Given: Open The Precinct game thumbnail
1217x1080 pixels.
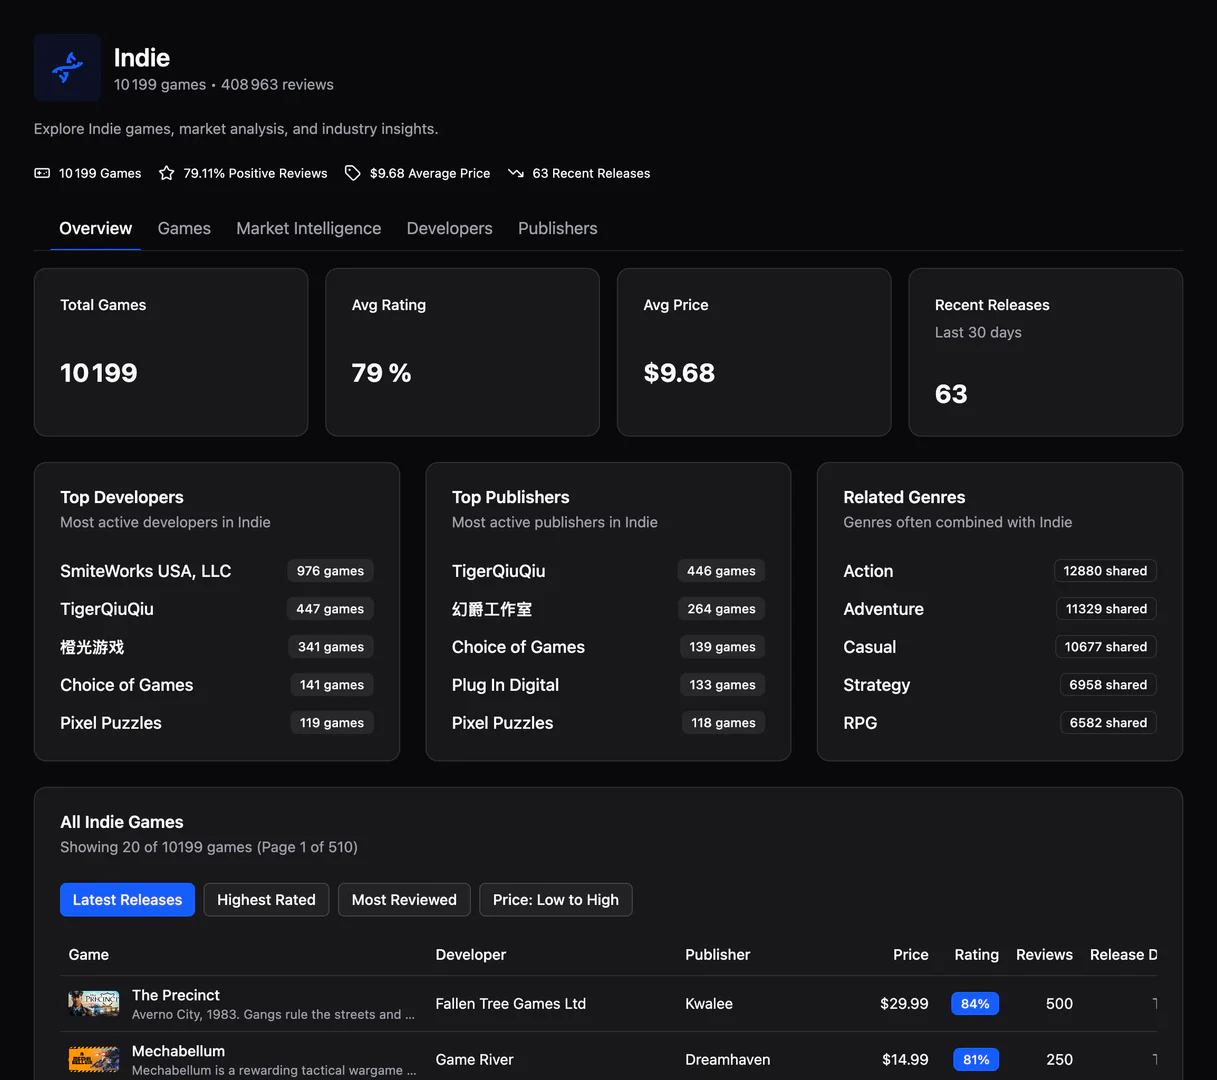Looking at the screenshot, I should point(93,1003).
